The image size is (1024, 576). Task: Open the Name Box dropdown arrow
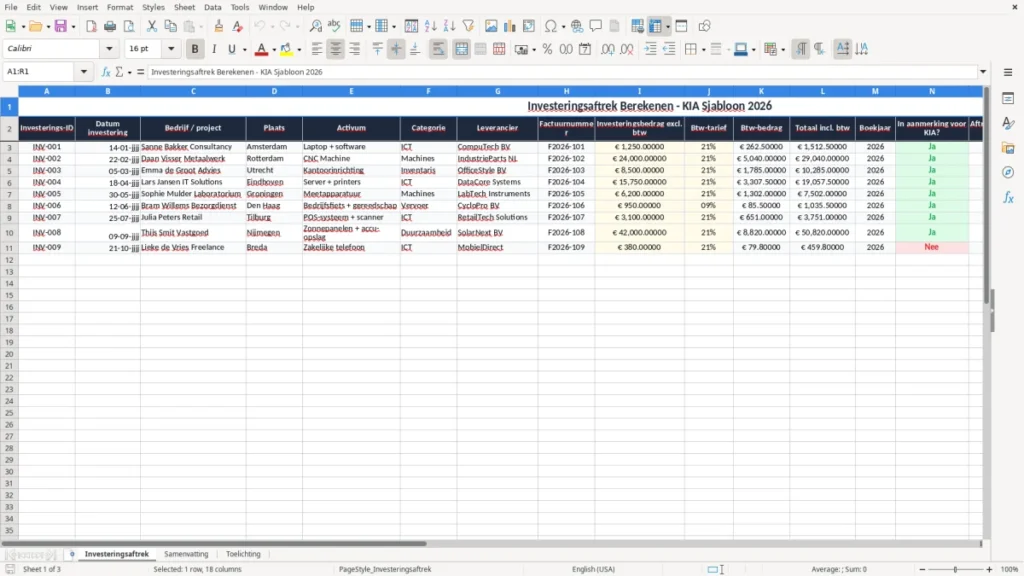click(84, 72)
